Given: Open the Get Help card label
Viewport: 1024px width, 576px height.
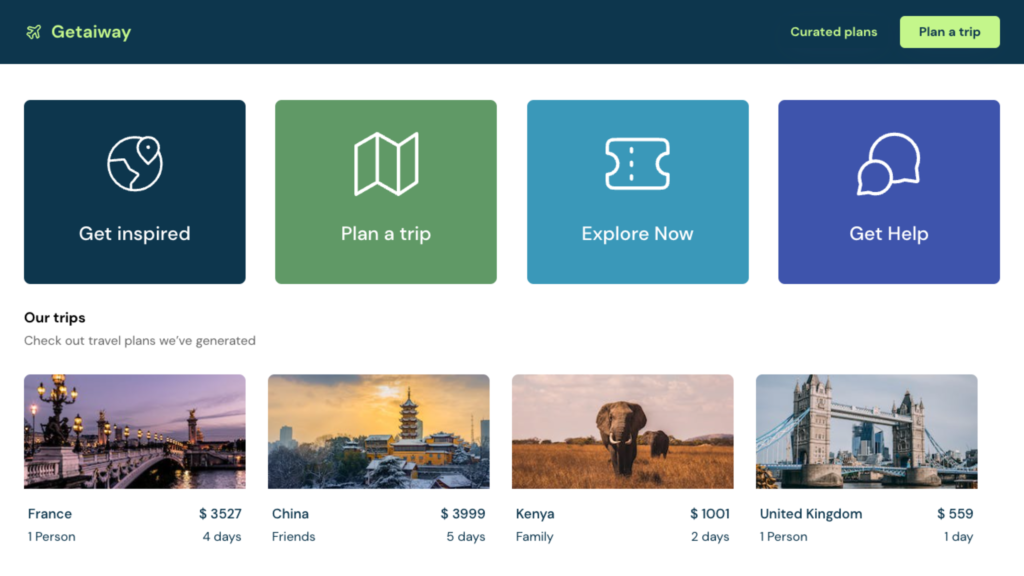Looking at the screenshot, I should 889,234.
